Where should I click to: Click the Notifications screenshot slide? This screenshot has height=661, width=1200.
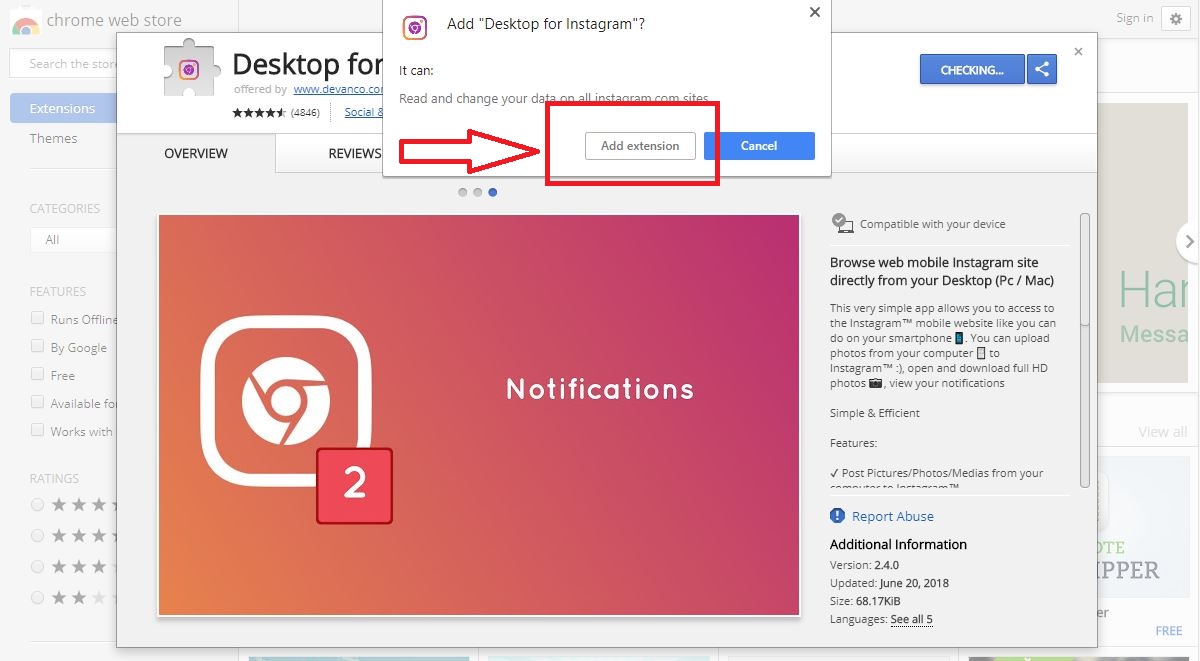[479, 415]
